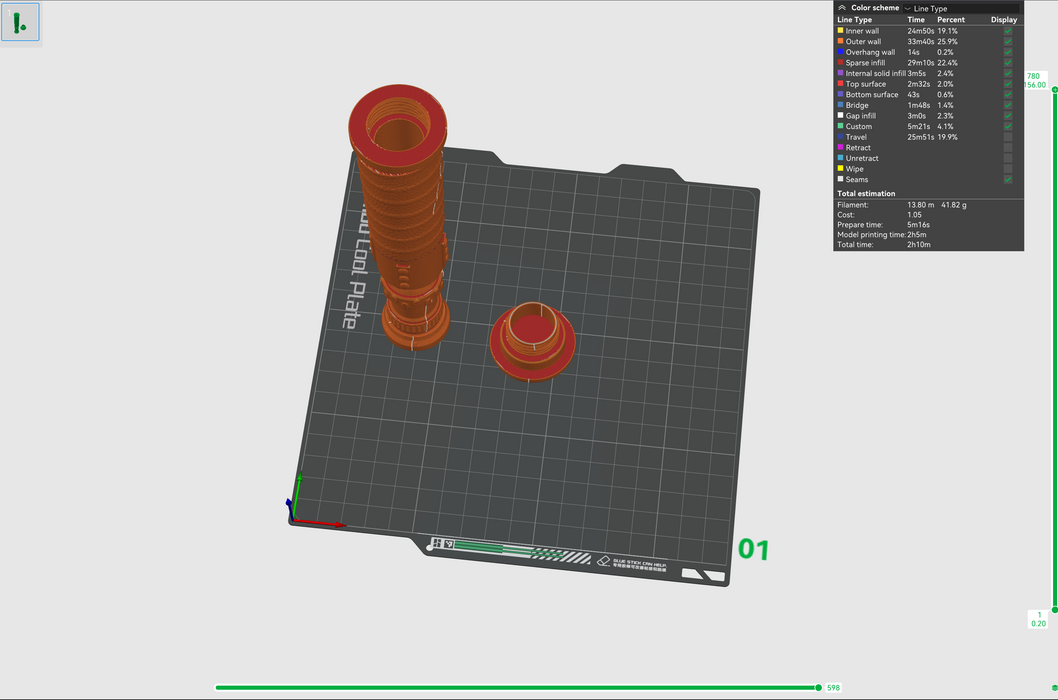Screen dimensions: 1058x700
Task: Open the Line Type color scheme dropdown
Action: 960,8
